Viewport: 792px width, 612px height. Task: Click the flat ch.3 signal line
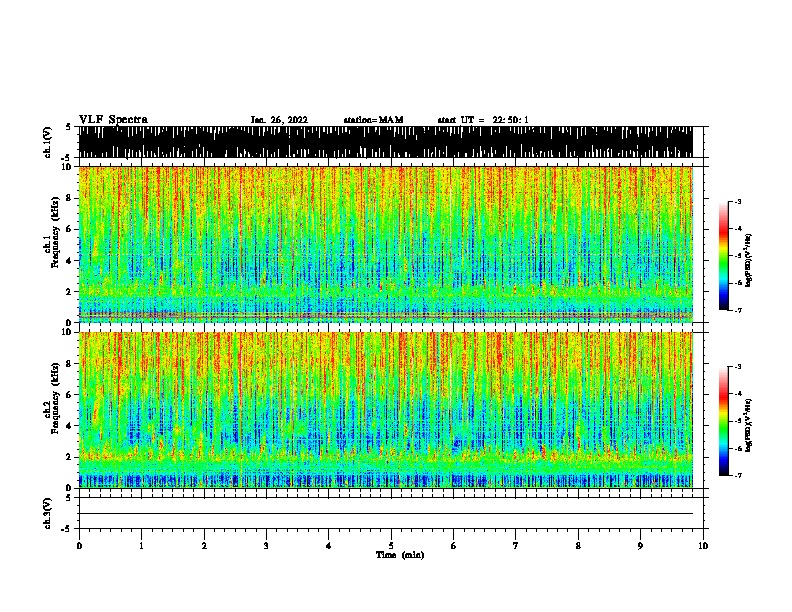pyautogui.click(x=385, y=514)
